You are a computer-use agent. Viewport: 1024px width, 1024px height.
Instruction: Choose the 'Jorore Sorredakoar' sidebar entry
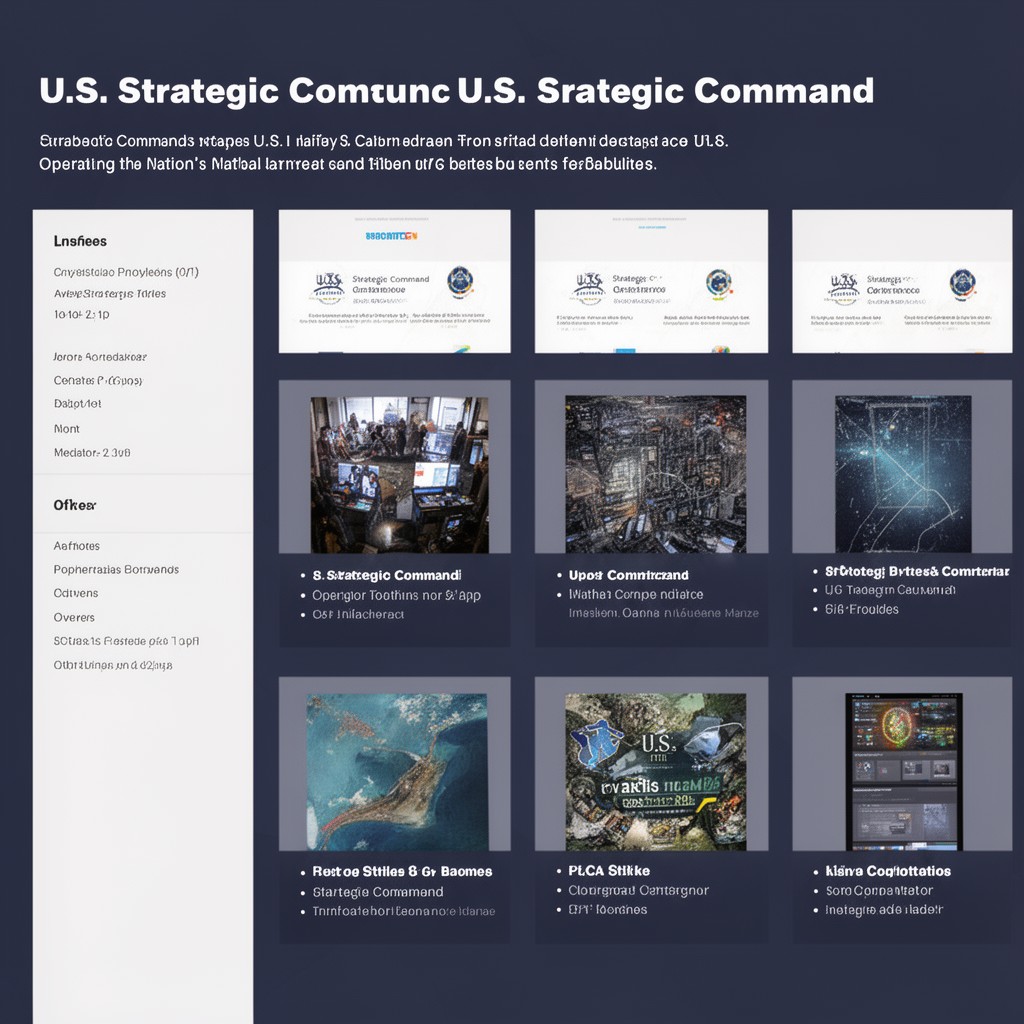pyautogui.click(x=100, y=357)
